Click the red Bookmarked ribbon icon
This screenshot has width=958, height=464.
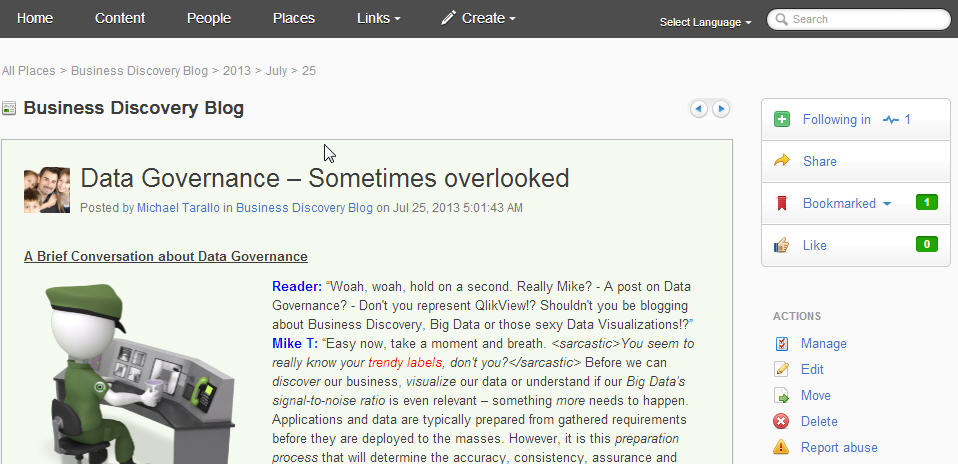(x=782, y=204)
